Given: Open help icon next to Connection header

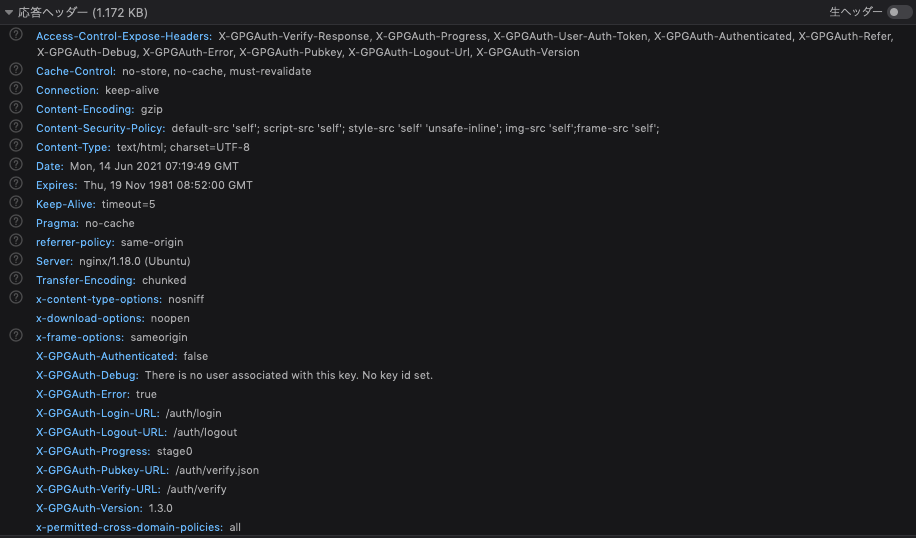Looking at the screenshot, I should [16, 88].
